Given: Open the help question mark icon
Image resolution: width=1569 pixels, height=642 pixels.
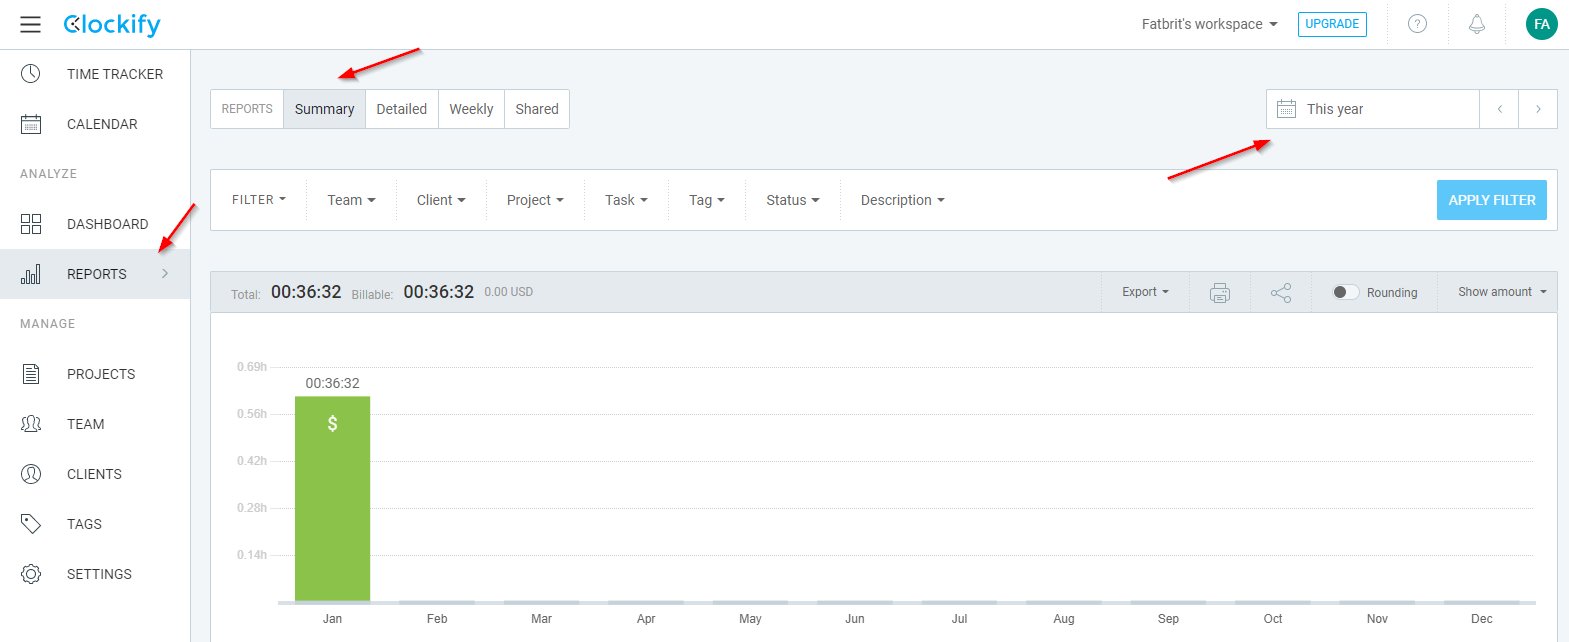Looking at the screenshot, I should click(x=1417, y=24).
